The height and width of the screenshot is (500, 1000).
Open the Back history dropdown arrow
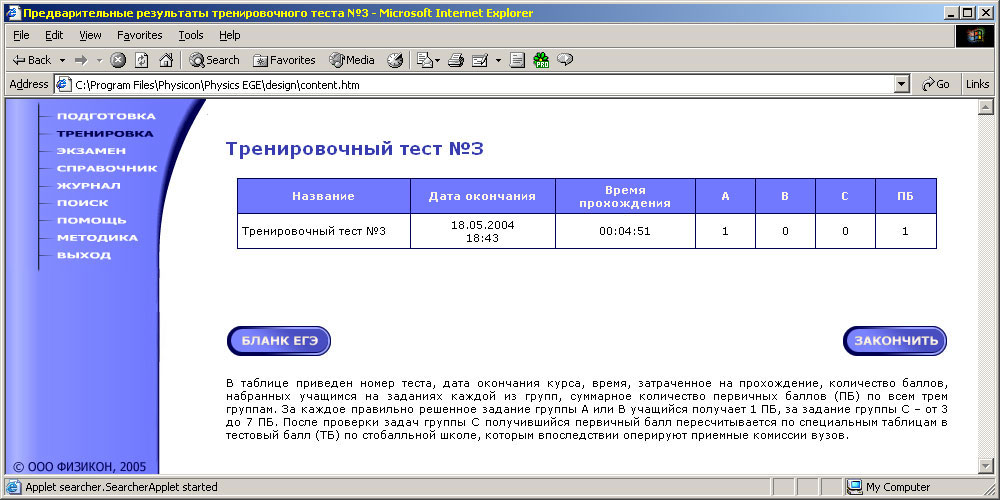[62, 60]
